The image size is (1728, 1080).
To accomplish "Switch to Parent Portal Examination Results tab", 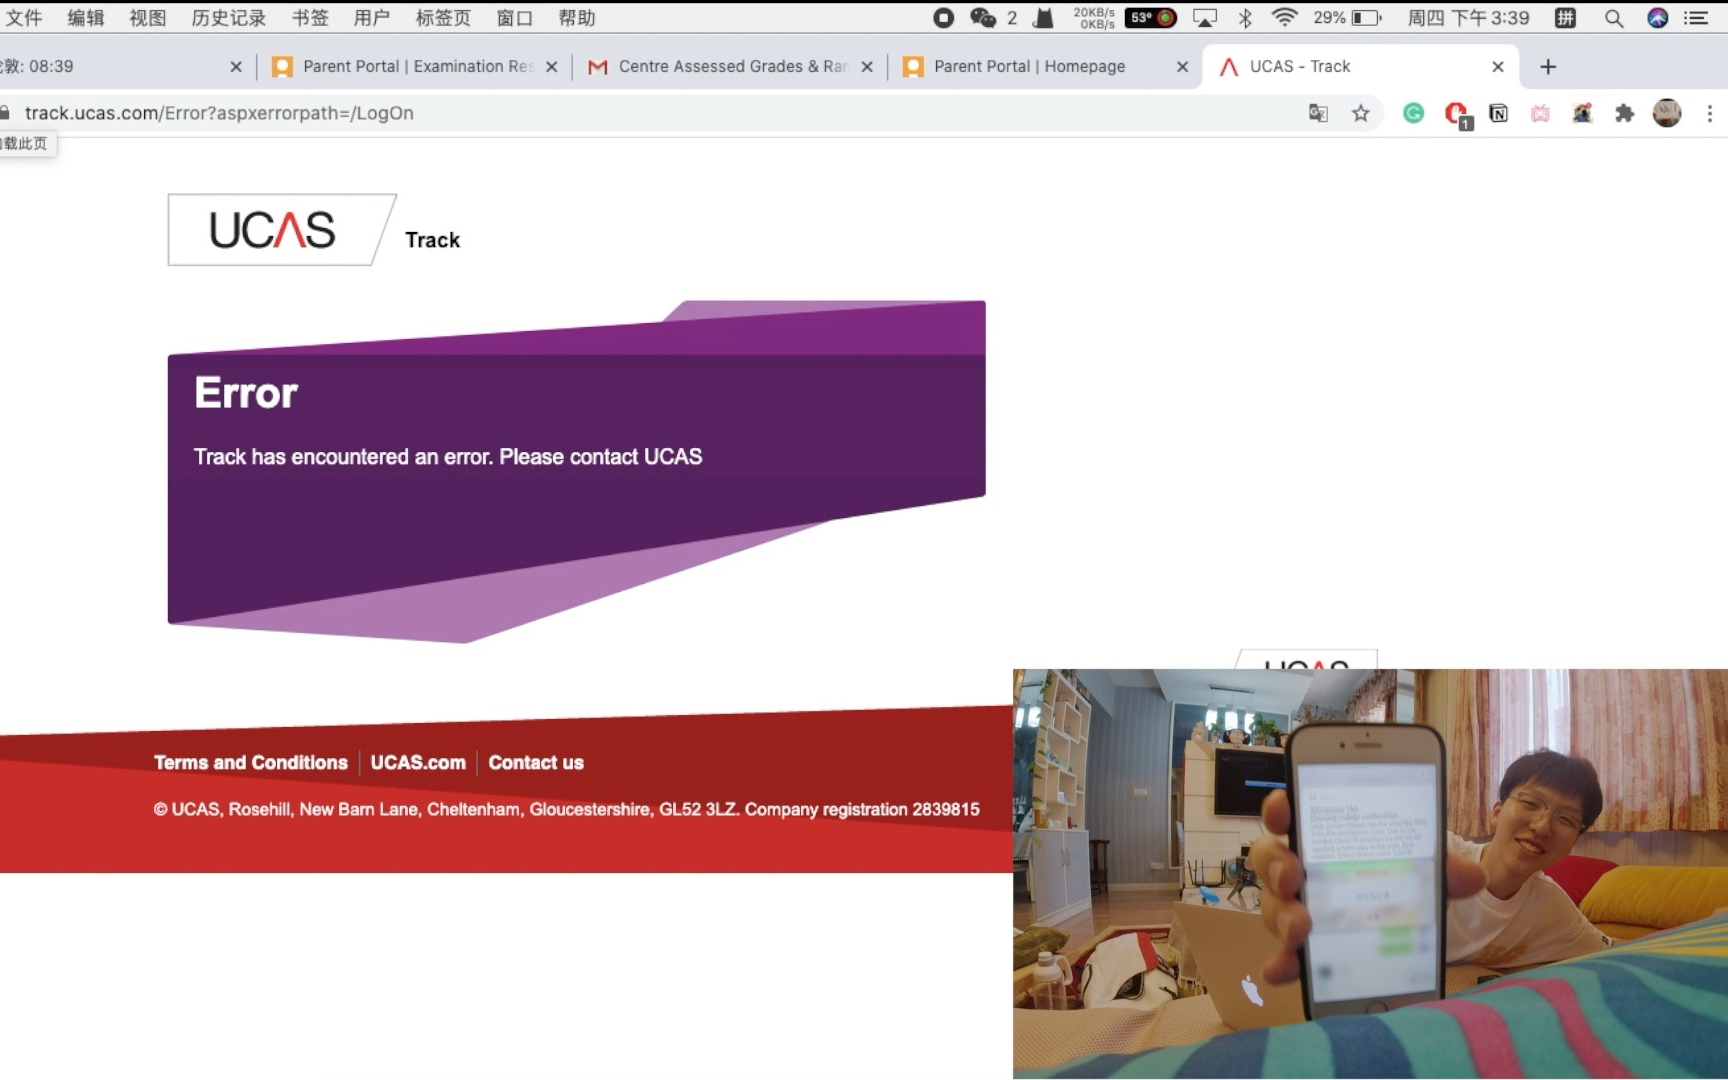I will point(415,67).
